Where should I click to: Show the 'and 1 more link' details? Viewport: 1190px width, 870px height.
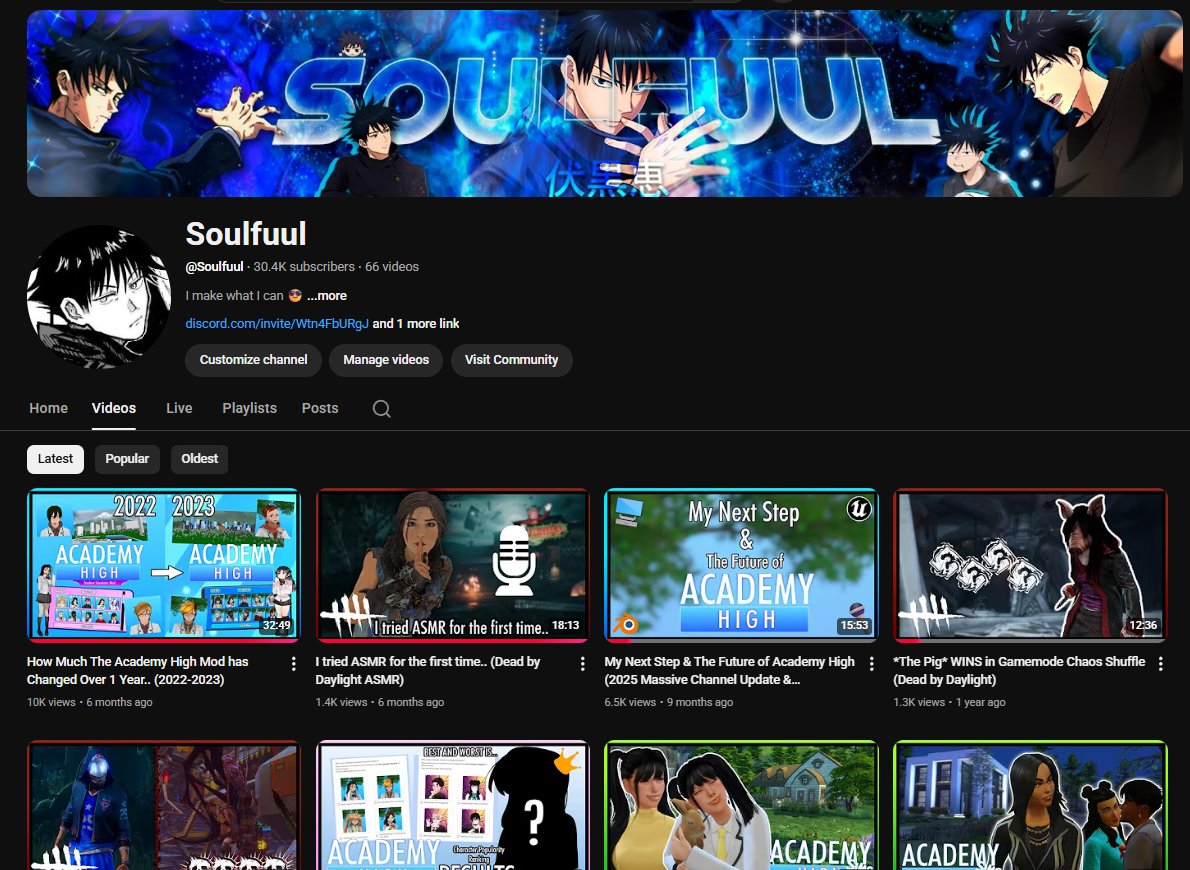pos(416,323)
